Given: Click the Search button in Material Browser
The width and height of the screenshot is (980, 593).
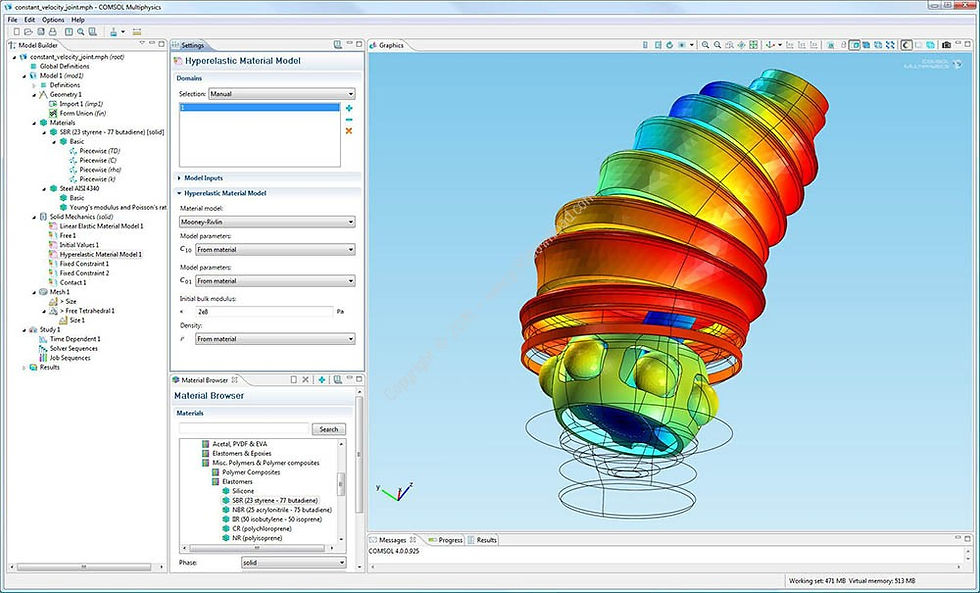Looking at the screenshot, I should point(329,429).
